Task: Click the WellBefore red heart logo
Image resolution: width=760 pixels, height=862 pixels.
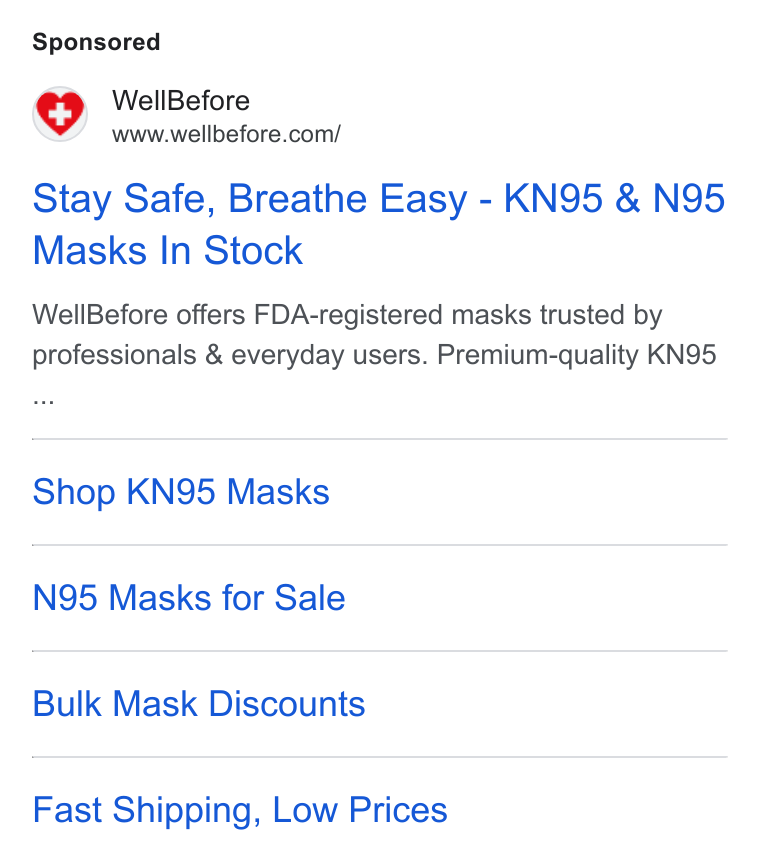Action: [x=60, y=114]
